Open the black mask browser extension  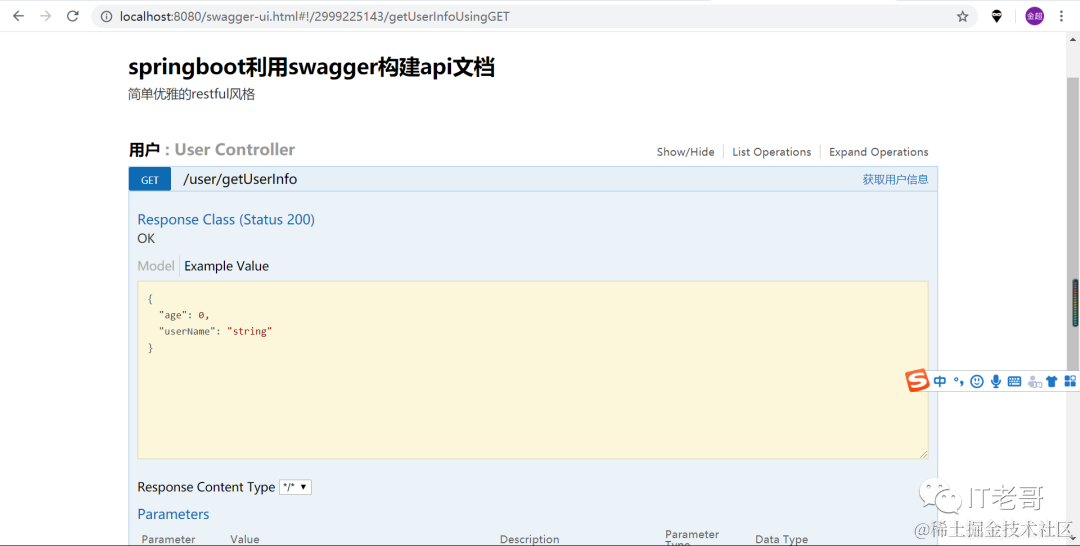click(997, 17)
